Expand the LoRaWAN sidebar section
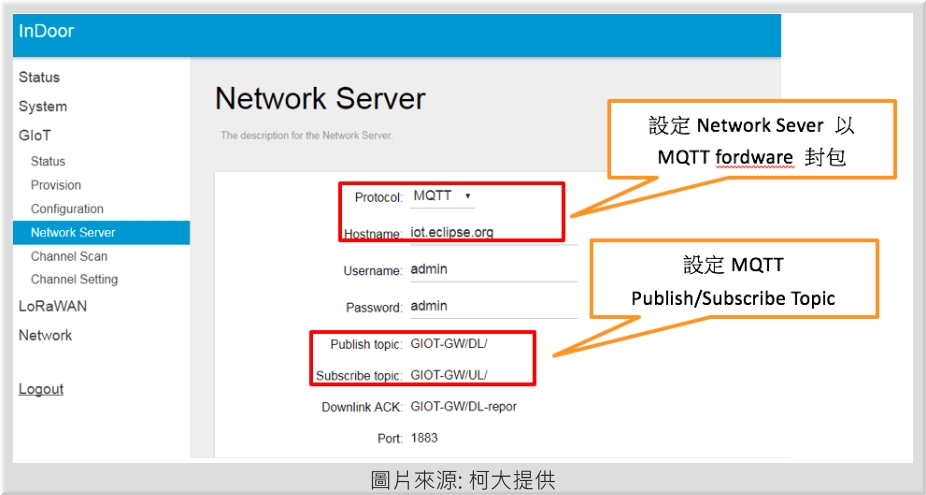The height and width of the screenshot is (495, 926). pos(52,306)
